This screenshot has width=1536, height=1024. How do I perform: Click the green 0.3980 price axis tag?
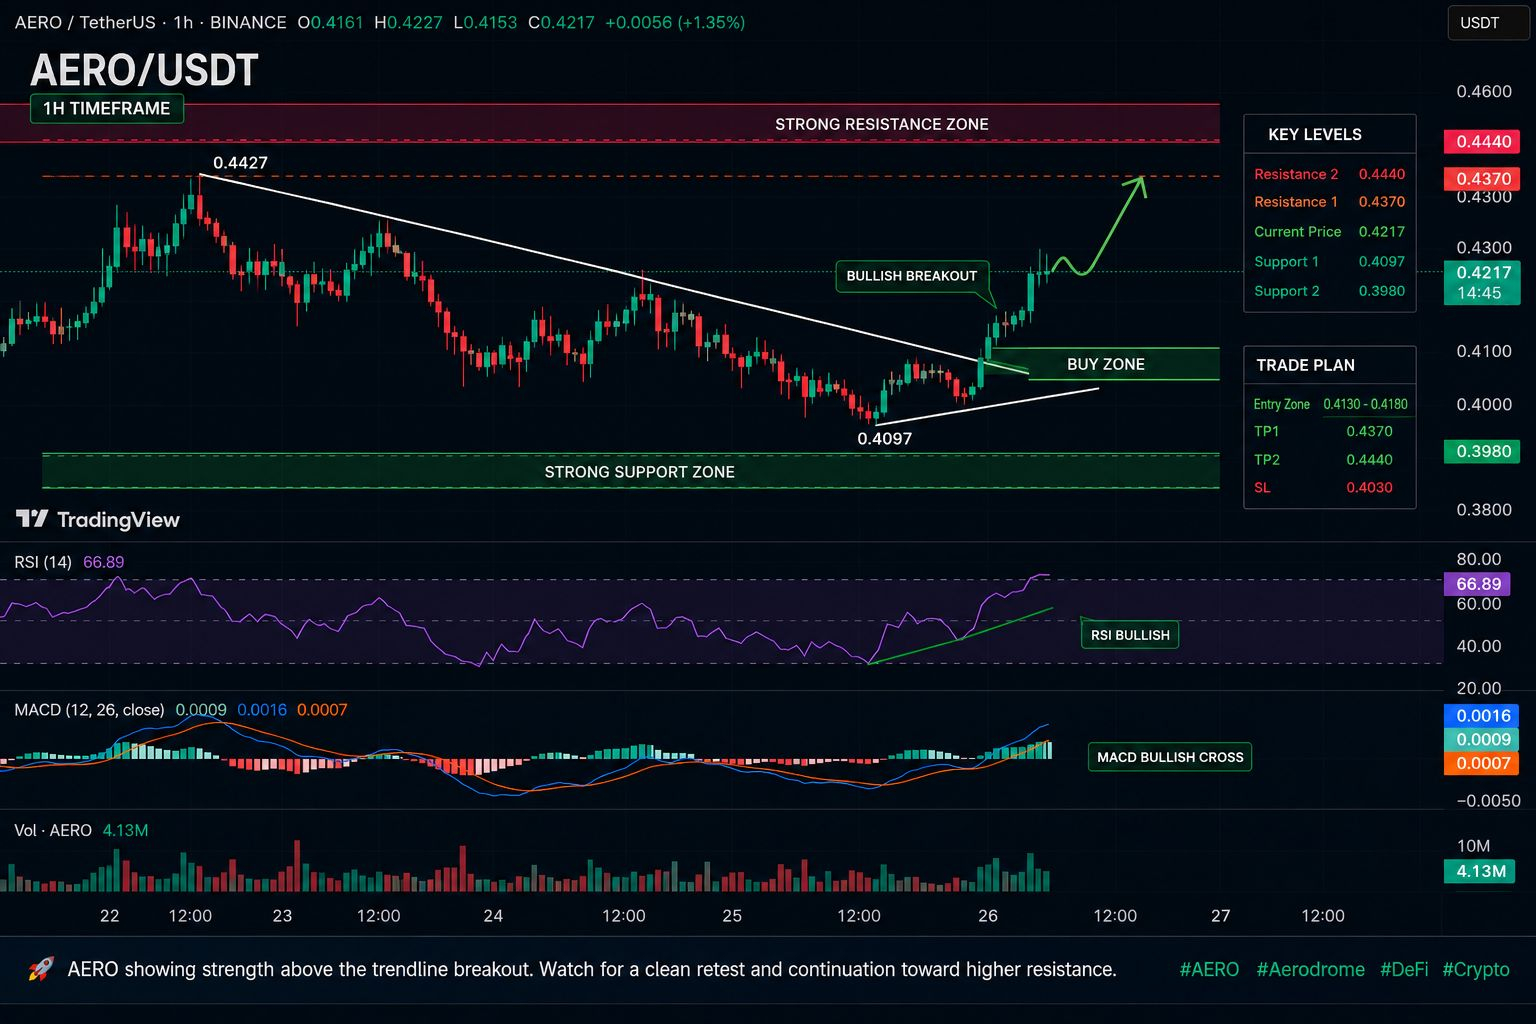click(1482, 451)
